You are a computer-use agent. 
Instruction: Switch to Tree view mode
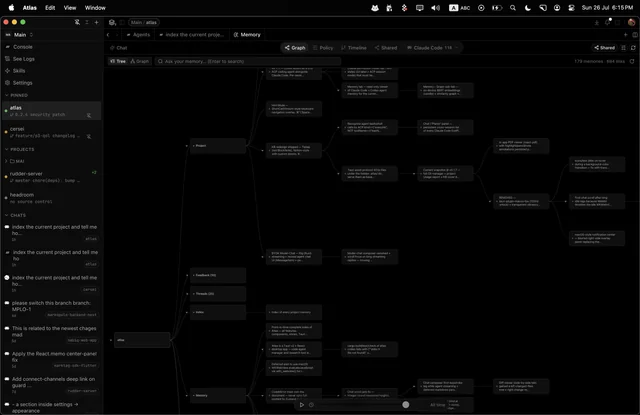coord(118,61)
